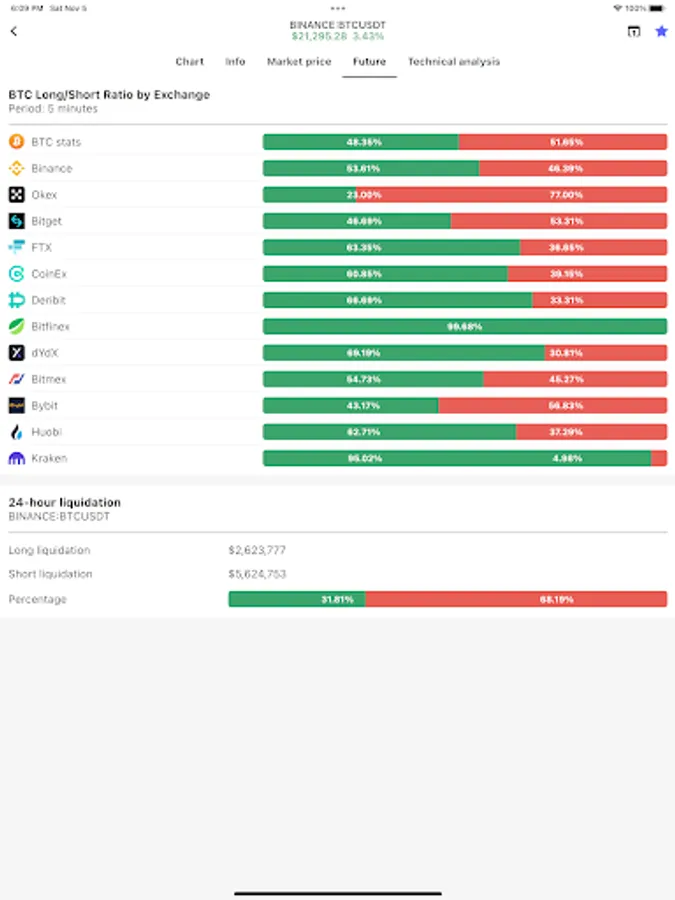This screenshot has width=675, height=900.
Task: Click the Binance exchange logo
Action: (16, 168)
